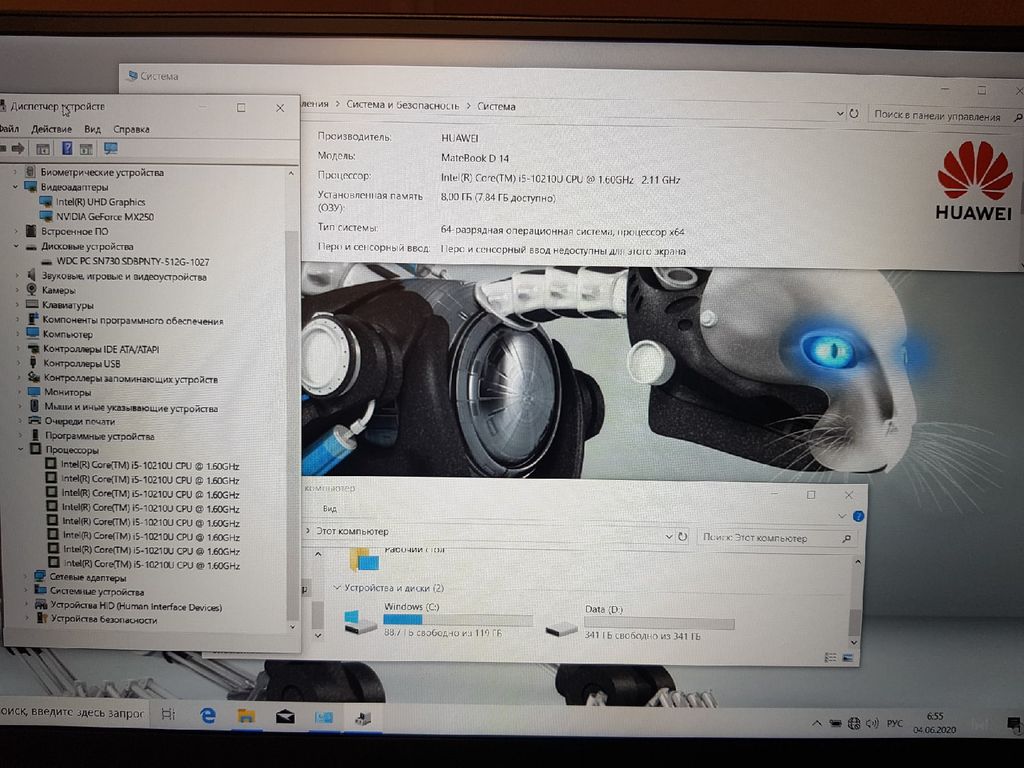The image size is (1024, 768).
Task: Select the NVIDIA GeForce MX250 adapter icon
Action: click(46, 216)
